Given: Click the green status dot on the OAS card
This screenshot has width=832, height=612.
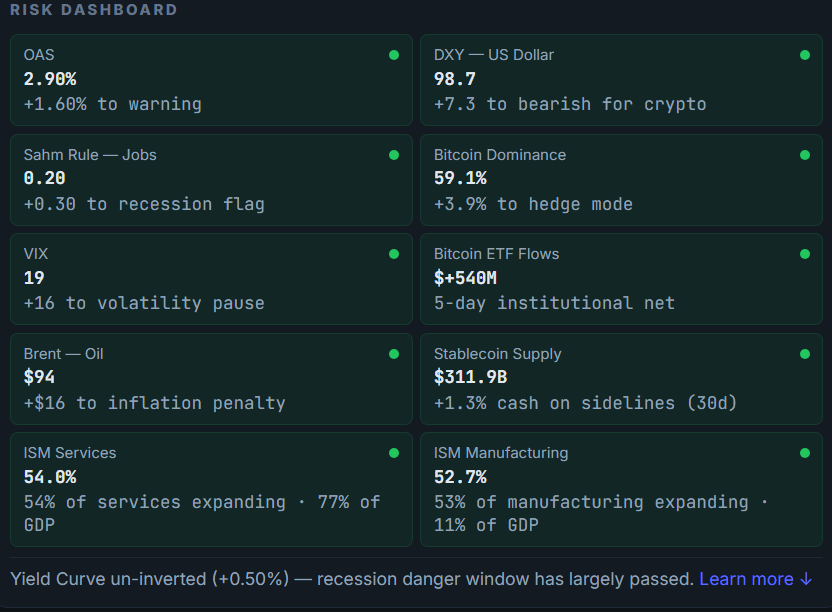Looking at the screenshot, I should click(x=394, y=55).
